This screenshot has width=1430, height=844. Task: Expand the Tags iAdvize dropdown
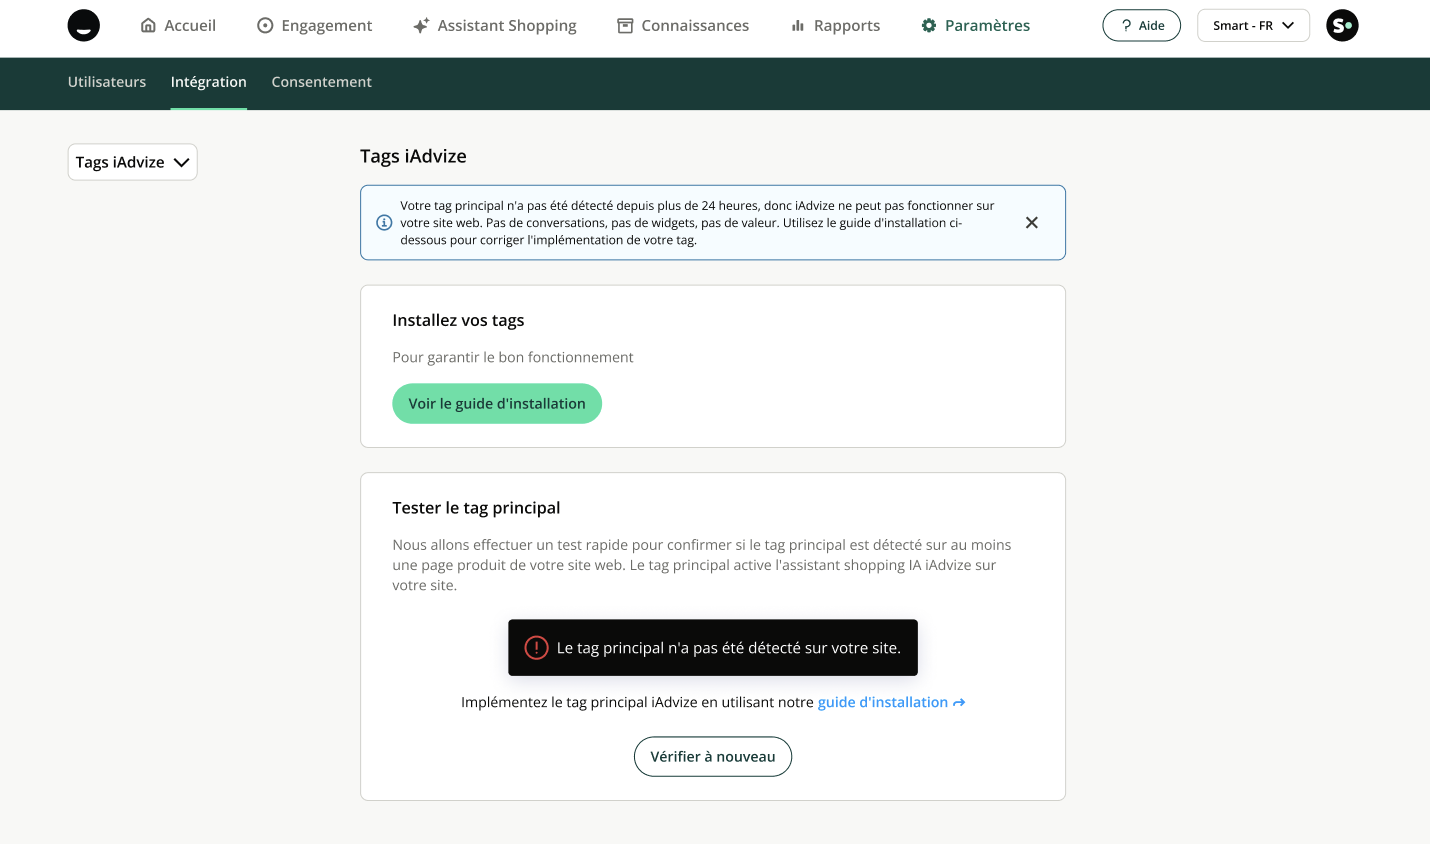[x=132, y=162]
